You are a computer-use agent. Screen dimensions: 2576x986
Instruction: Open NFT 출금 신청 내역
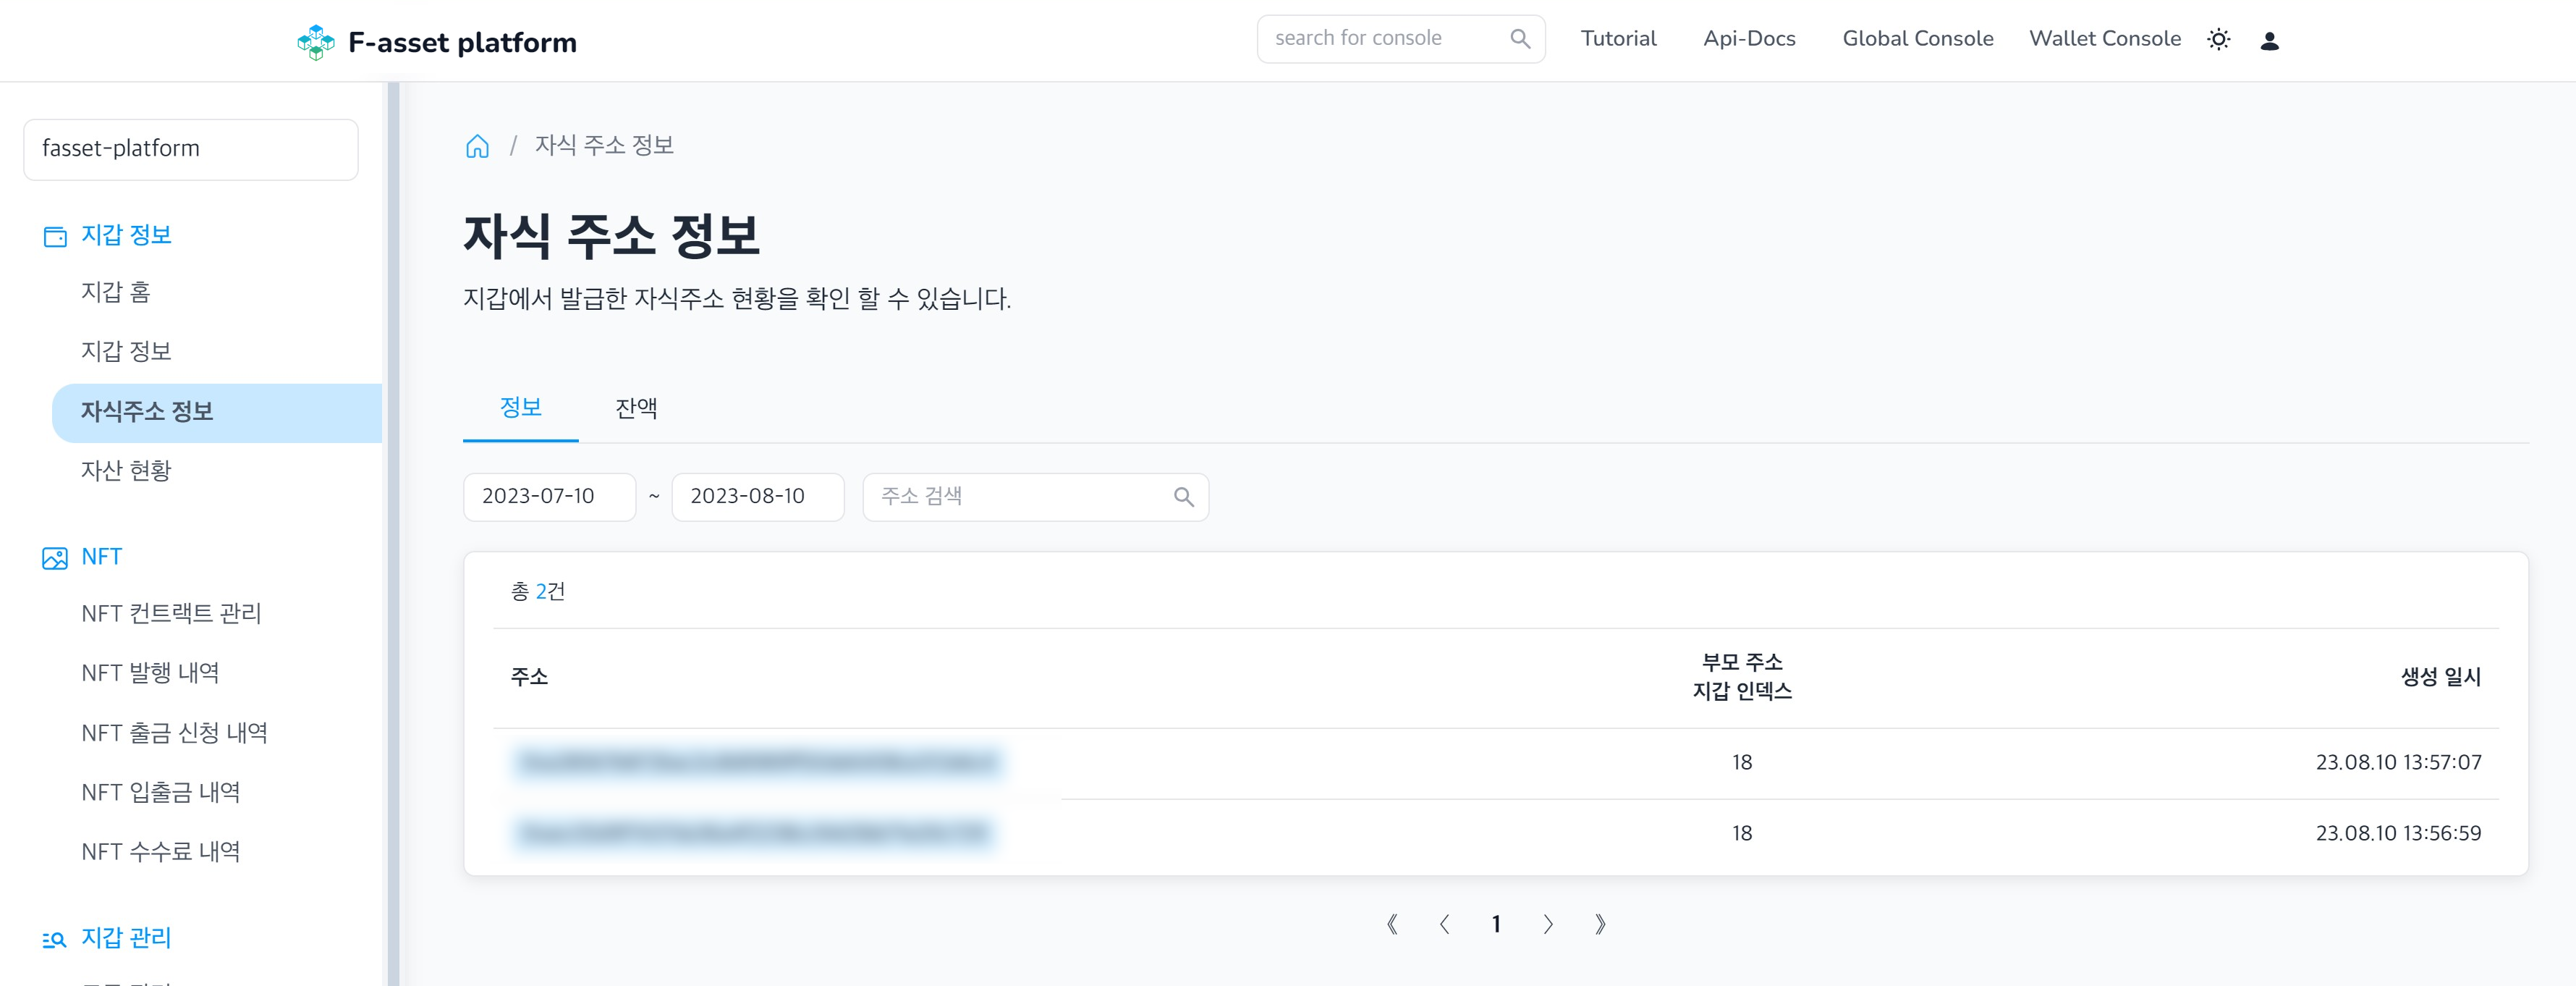pos(174,733)
